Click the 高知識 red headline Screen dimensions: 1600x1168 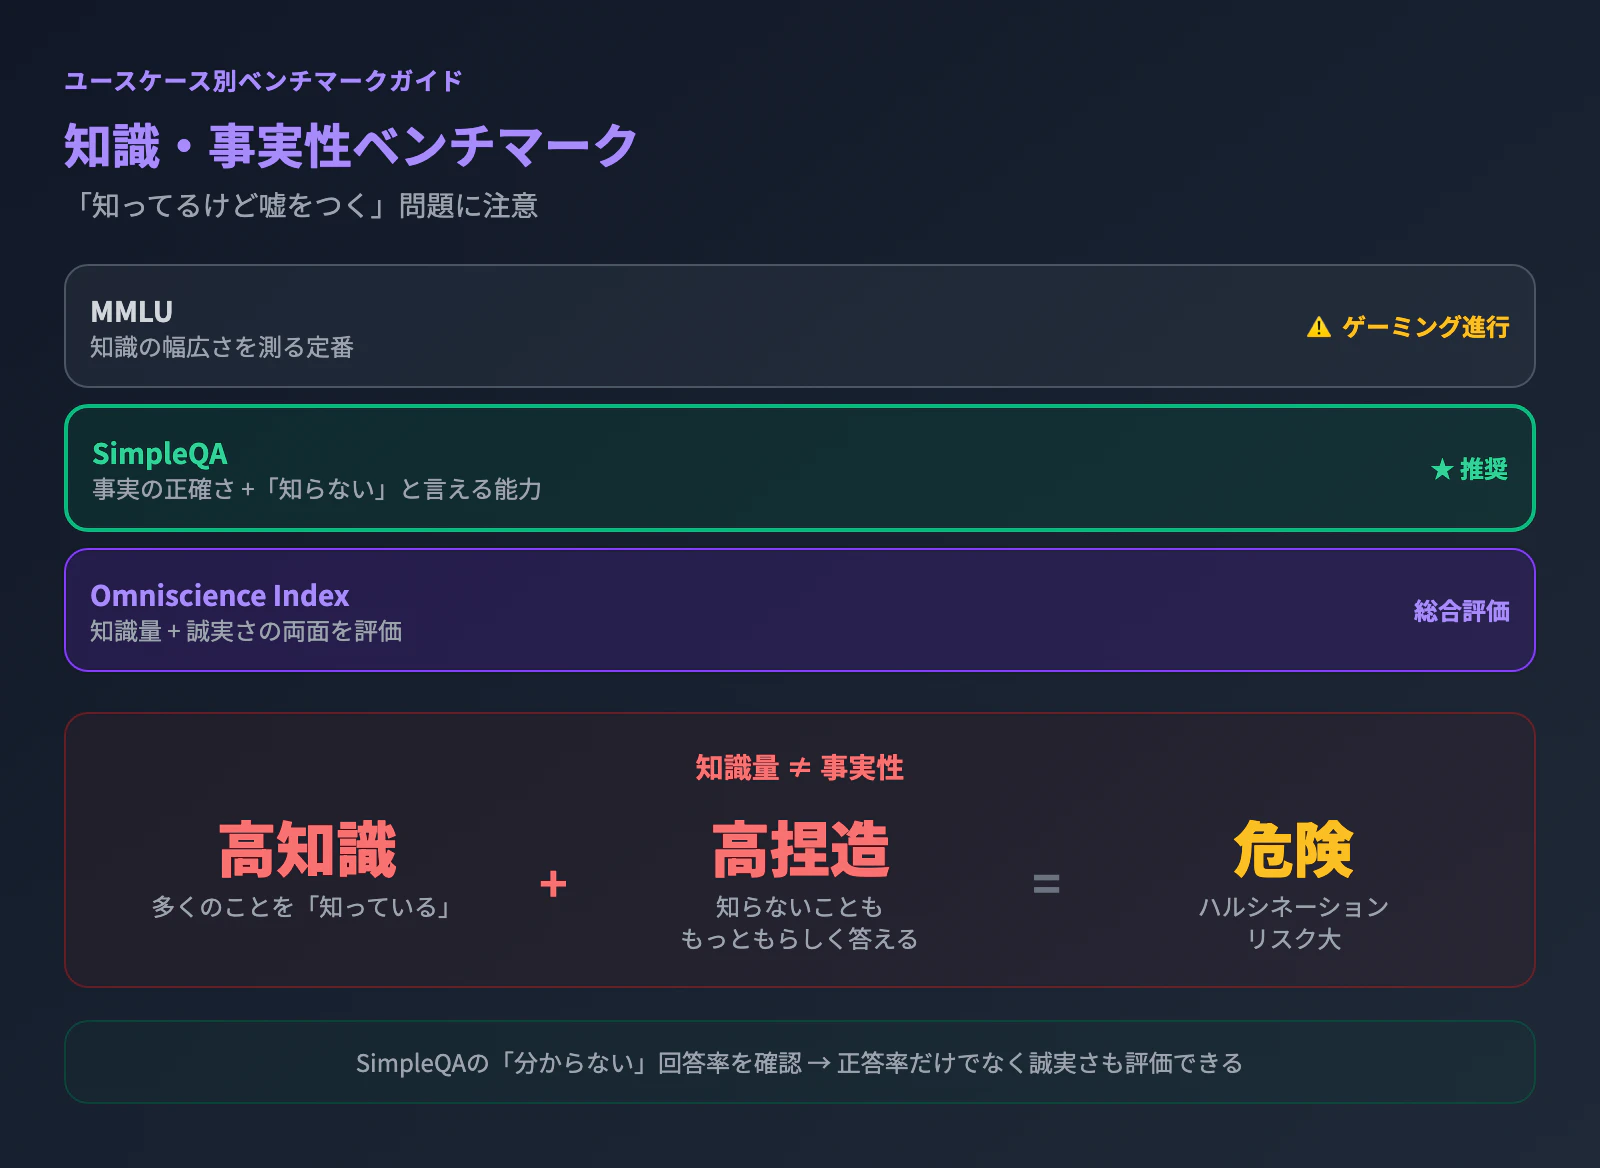308,850
